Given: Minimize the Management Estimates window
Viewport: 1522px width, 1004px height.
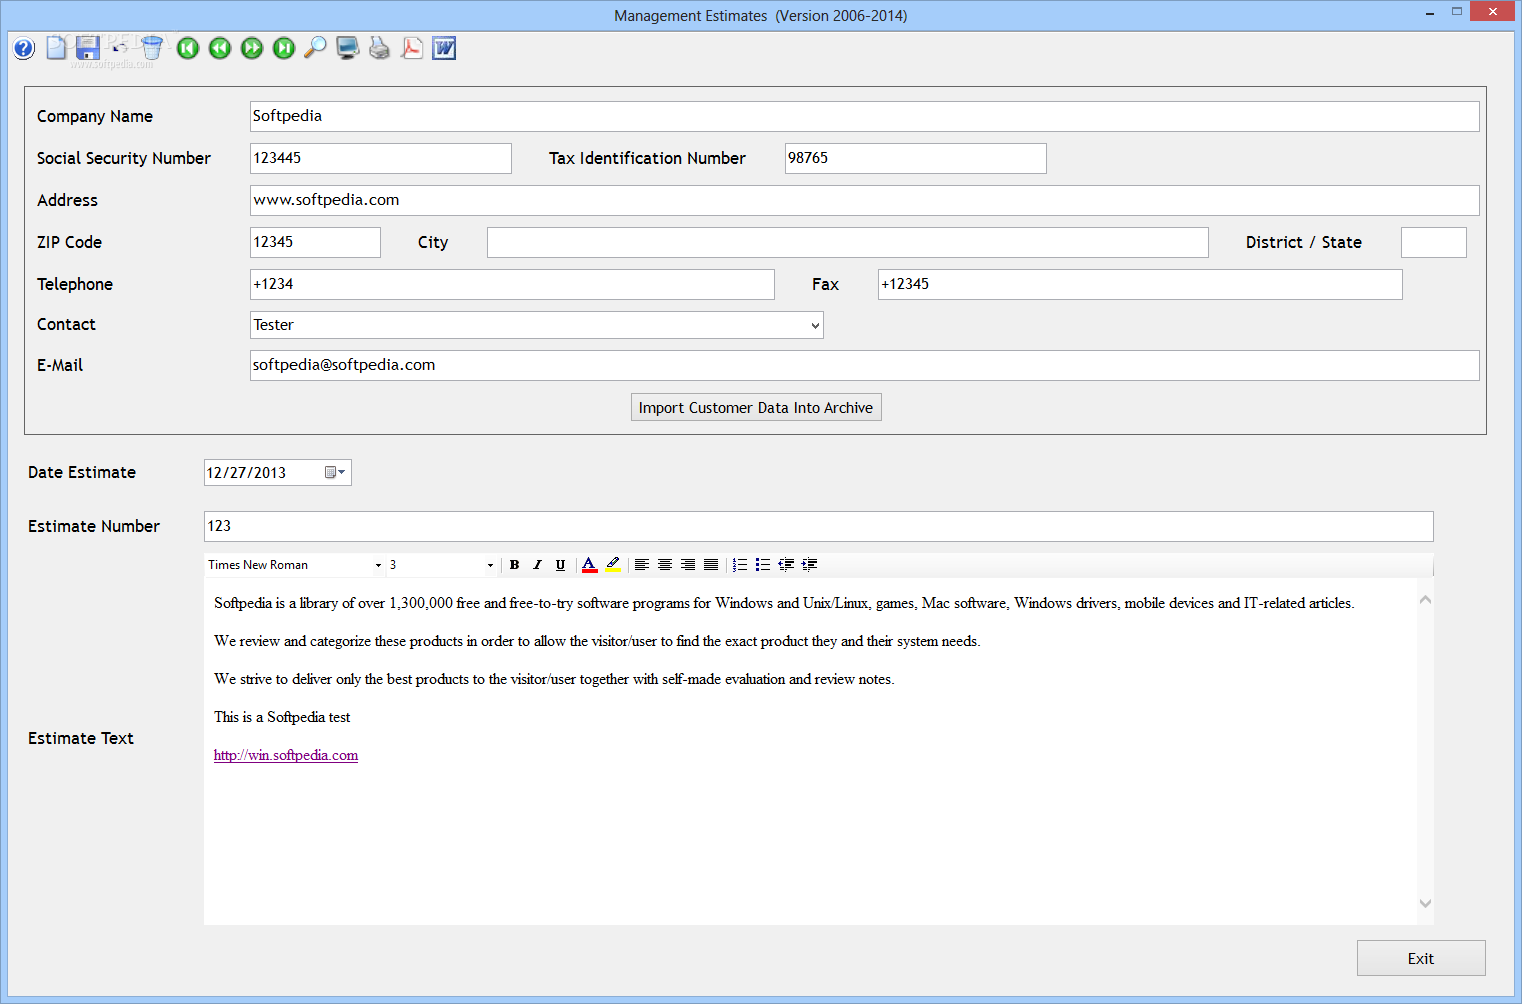Looking at the screenshot, I should coord(1430,13).
